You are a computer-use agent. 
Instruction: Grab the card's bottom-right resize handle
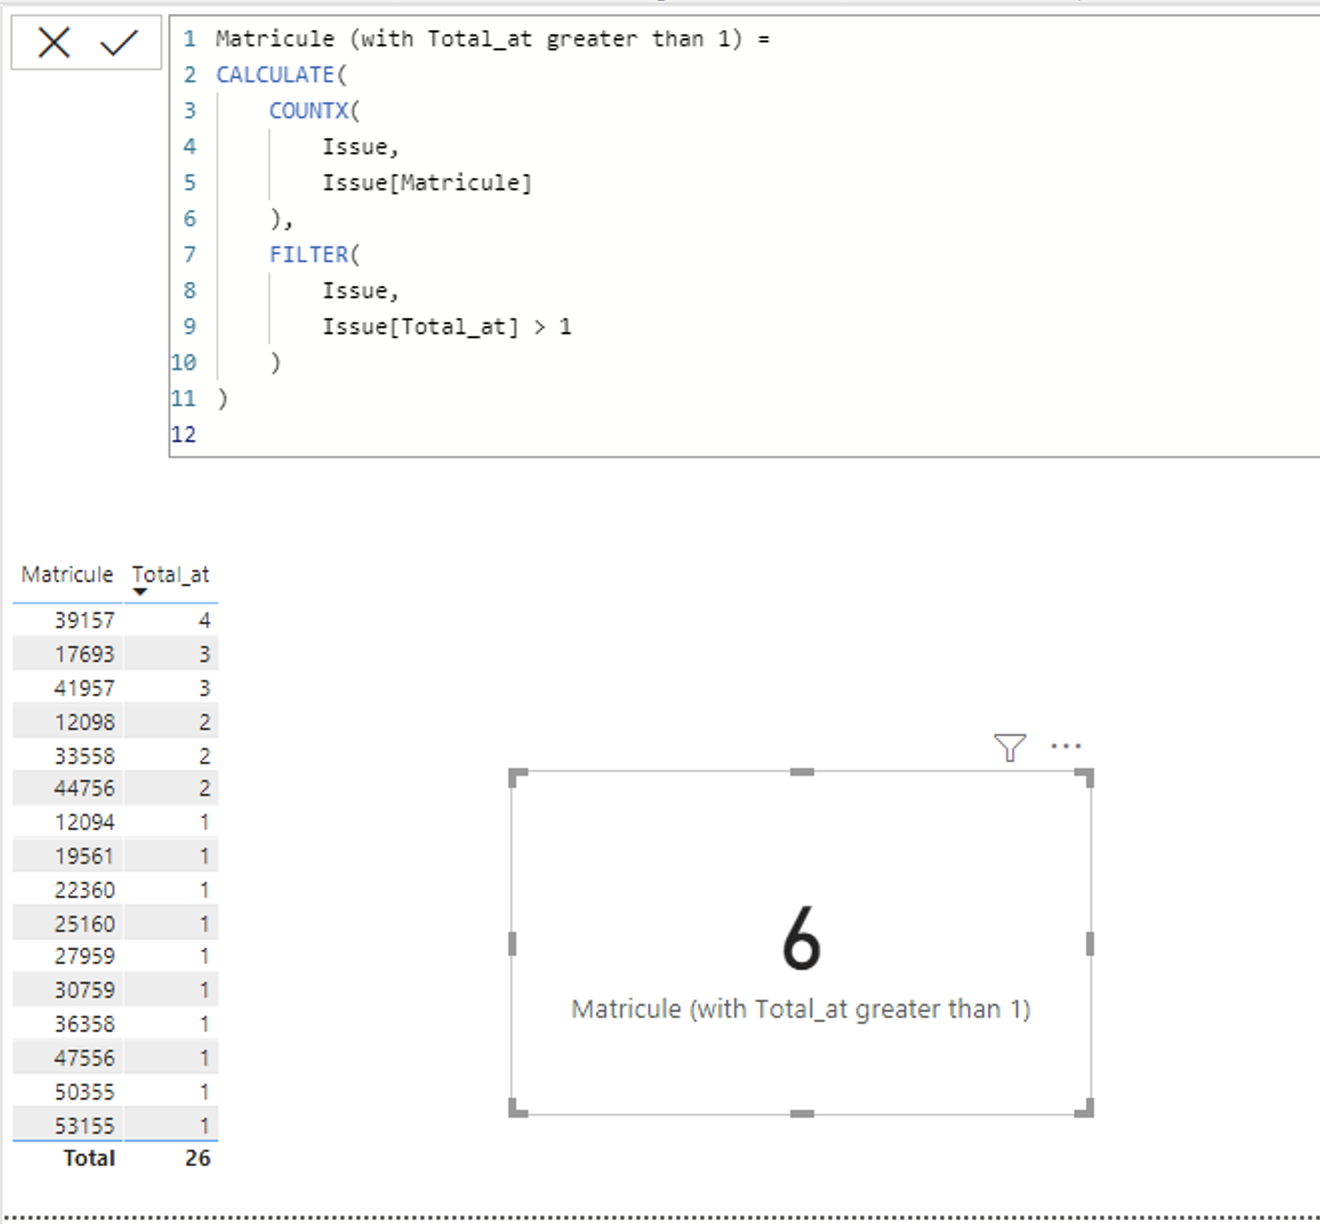point(1084,1108)
